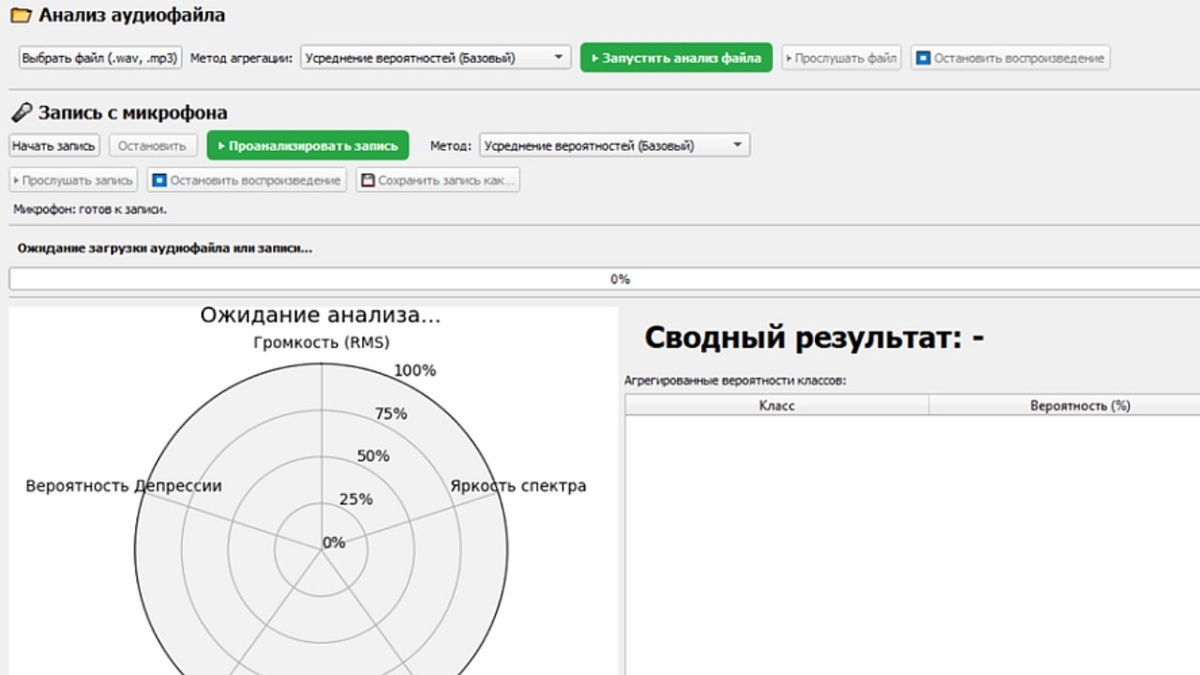Screen dimensions: 1200x675
Task: Click Прослушать запись button
Action: pyautogui.click(x=73, y=181)
